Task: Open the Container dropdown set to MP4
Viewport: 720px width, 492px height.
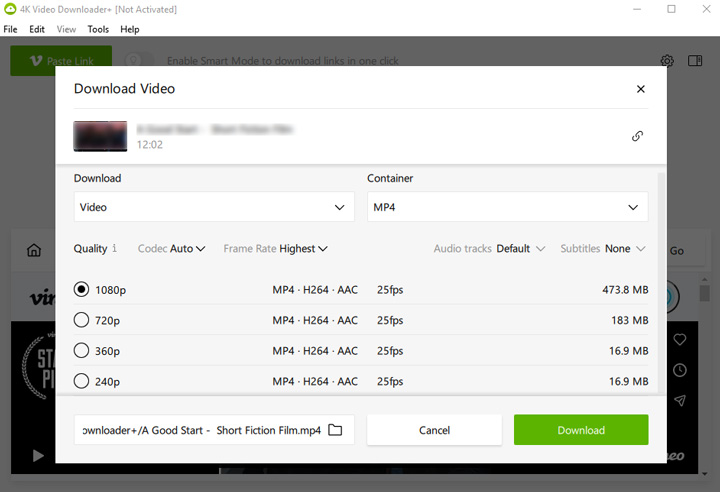Action: click(507, 207)
